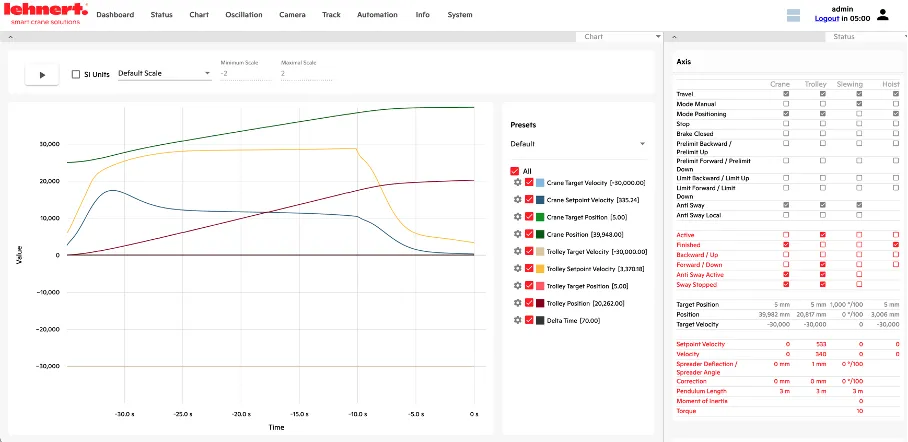
Task: Open the System menu item
Action: pos(460,14)
